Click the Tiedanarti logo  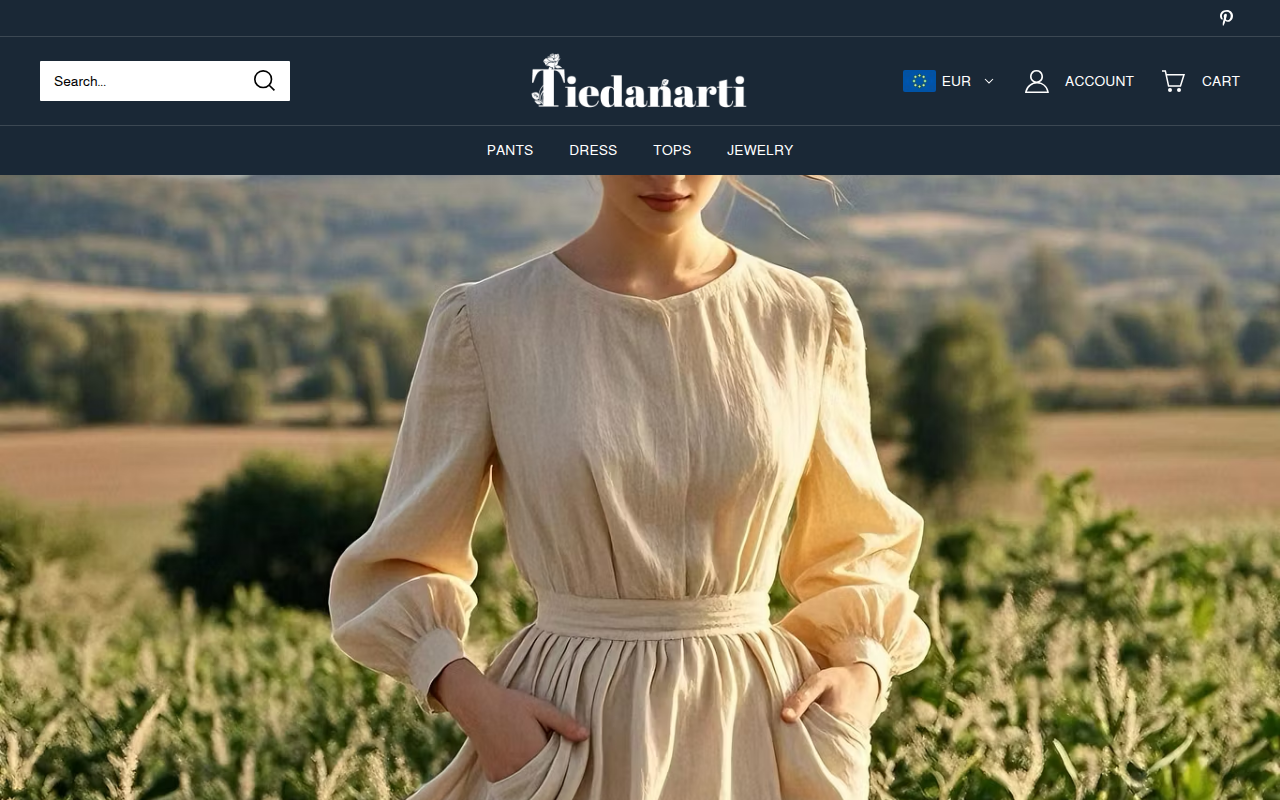(x=639, y=81)
